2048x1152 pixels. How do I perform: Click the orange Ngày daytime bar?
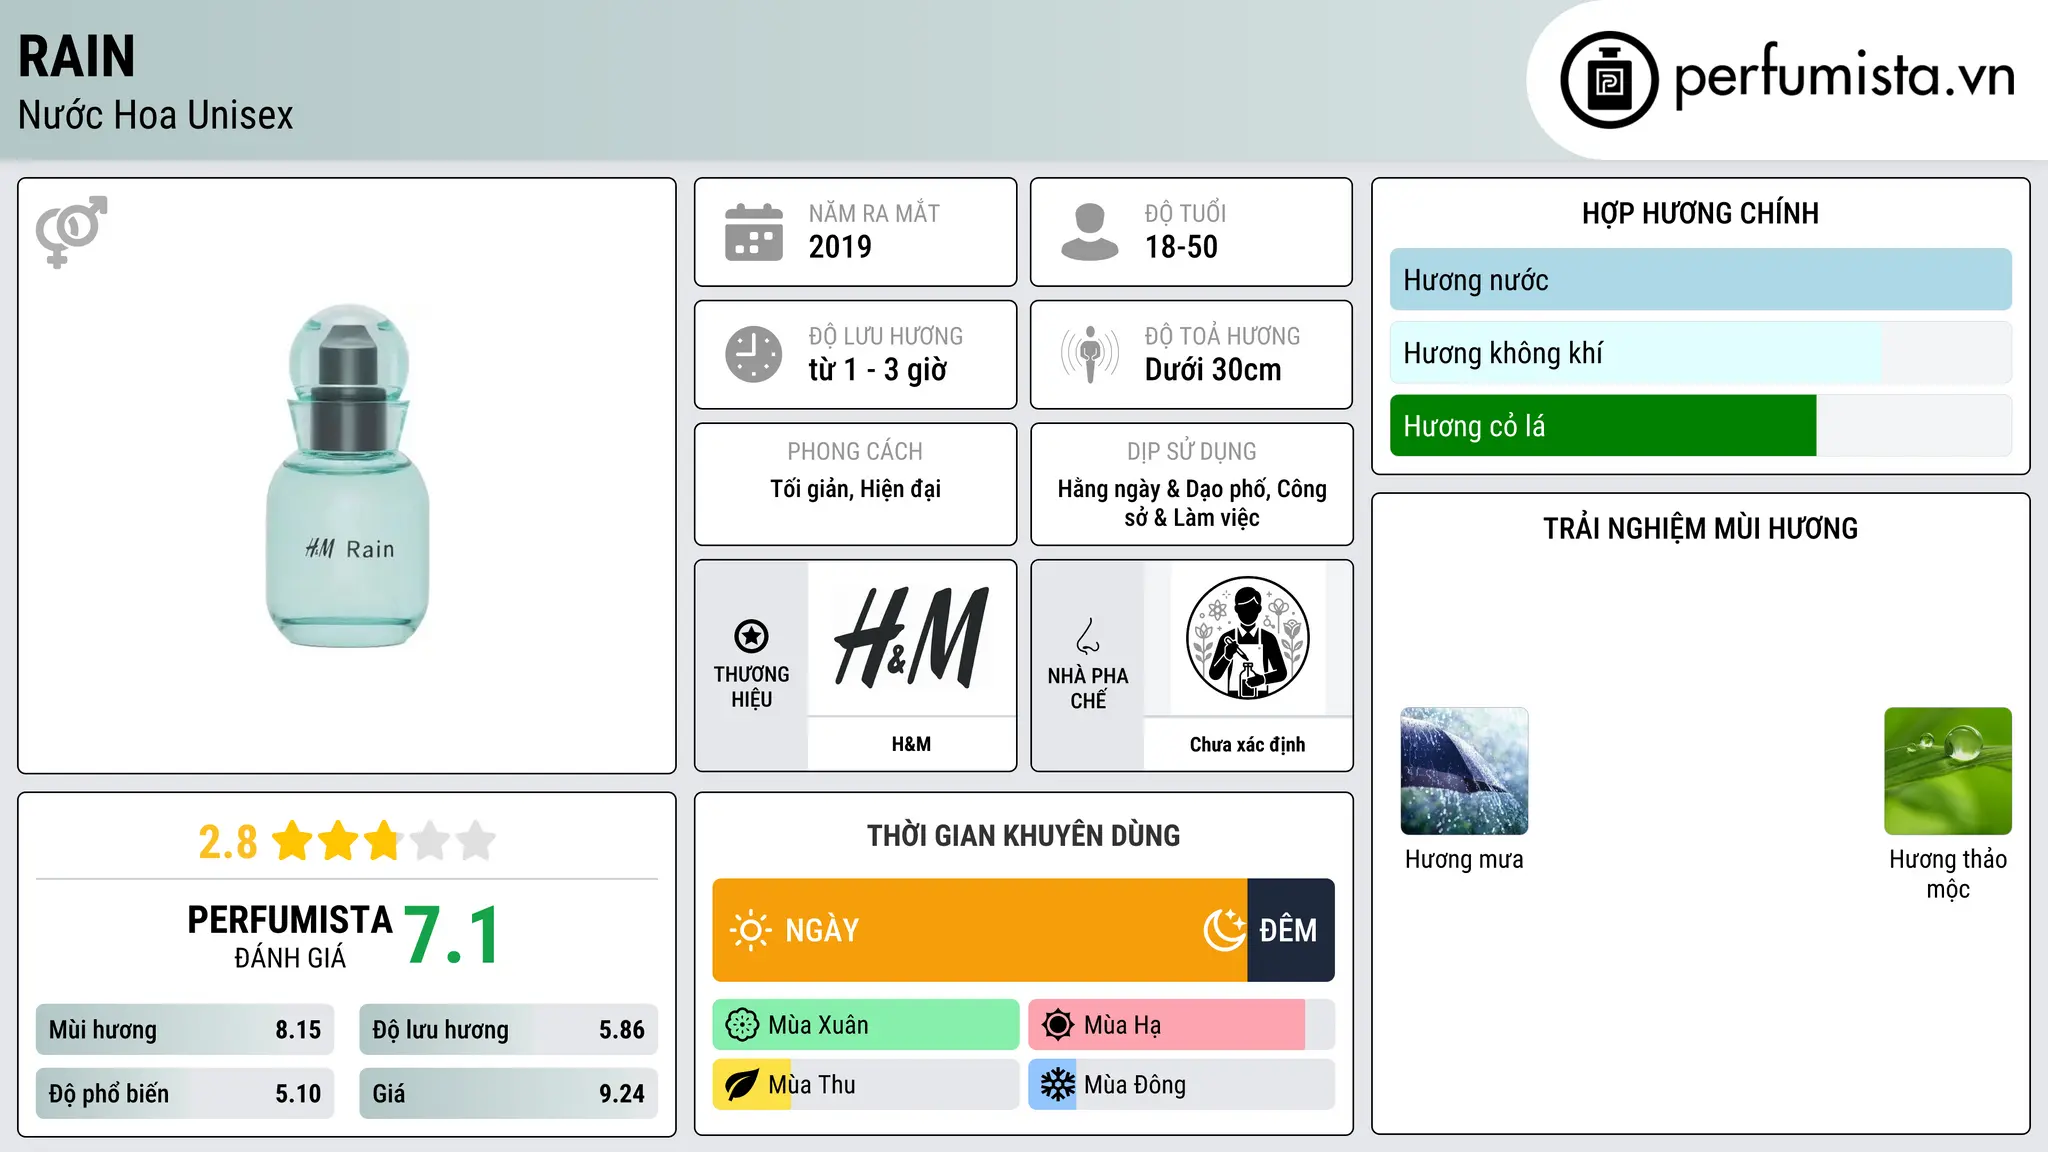point(980,930)
